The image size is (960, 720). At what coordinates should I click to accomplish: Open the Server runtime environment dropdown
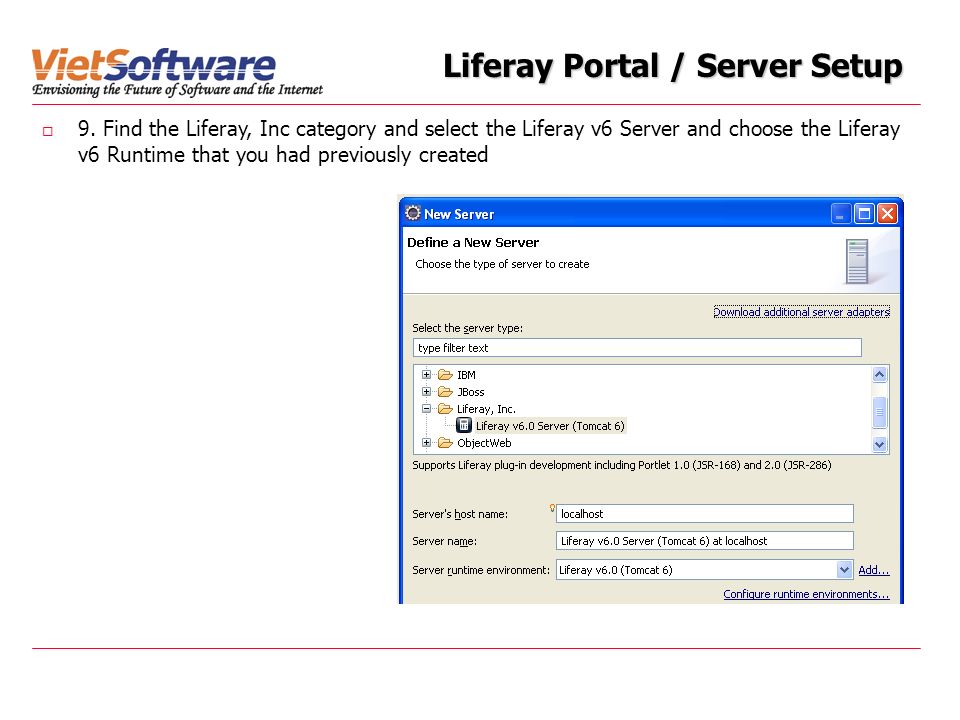pos(844,570)
